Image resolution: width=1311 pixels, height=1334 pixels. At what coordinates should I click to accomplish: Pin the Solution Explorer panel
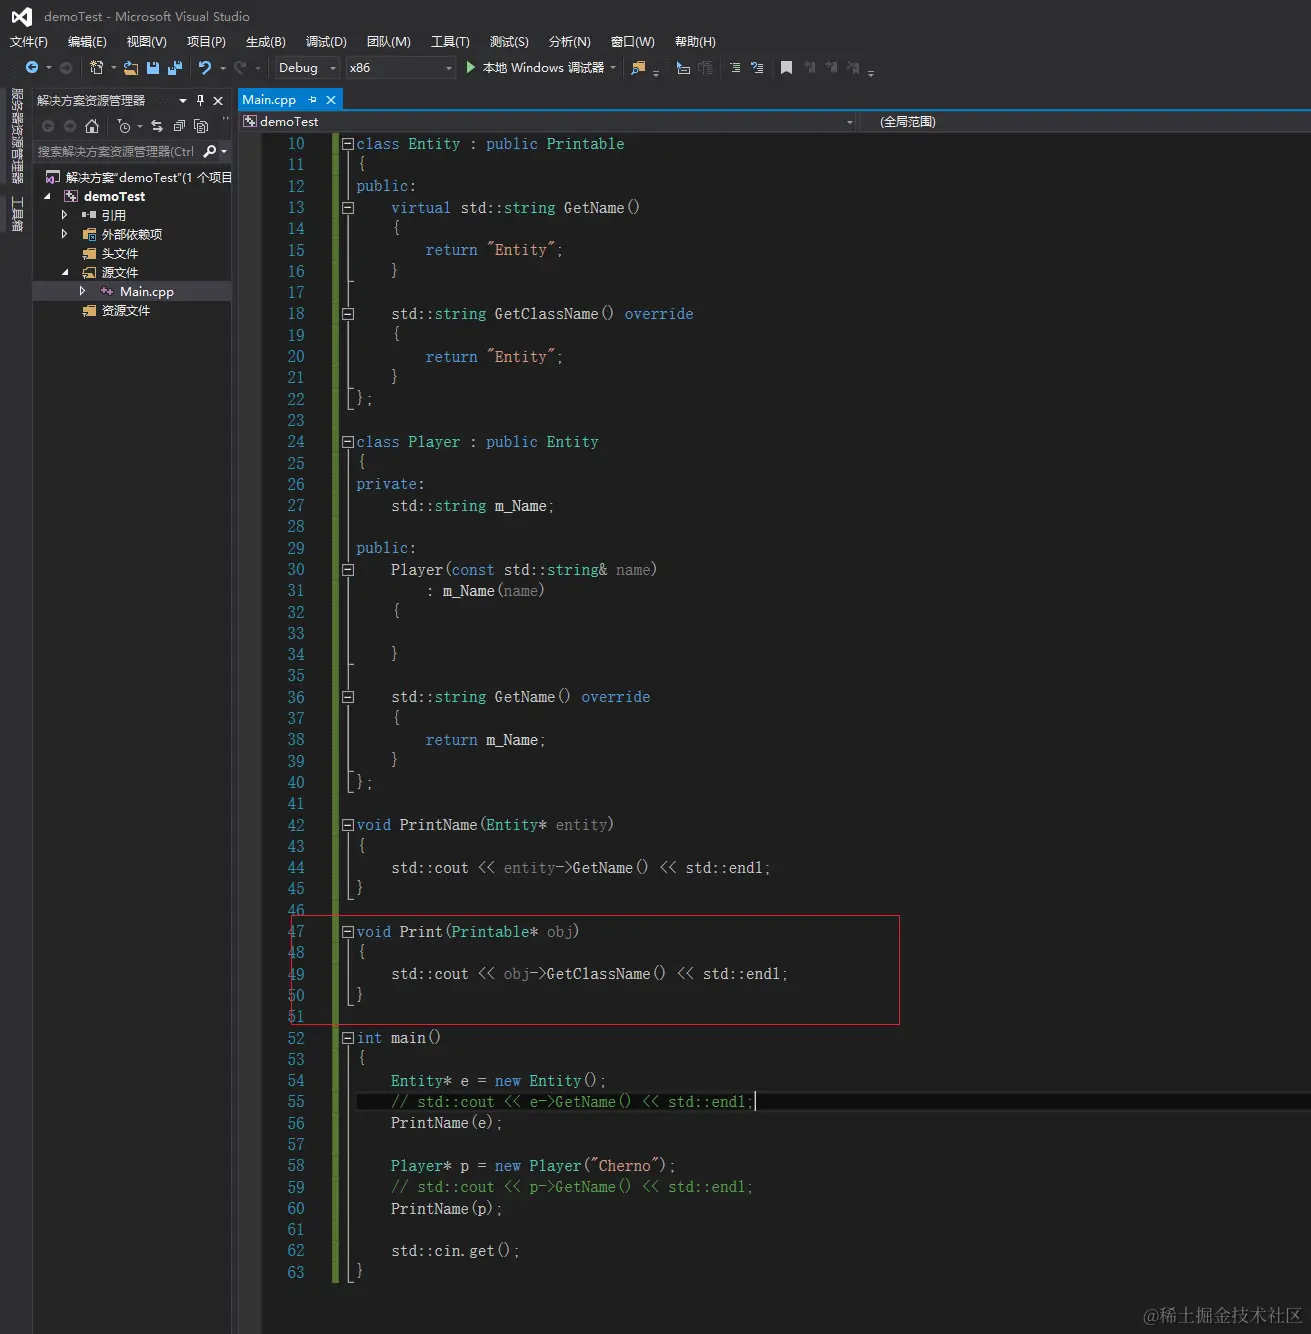200,100
